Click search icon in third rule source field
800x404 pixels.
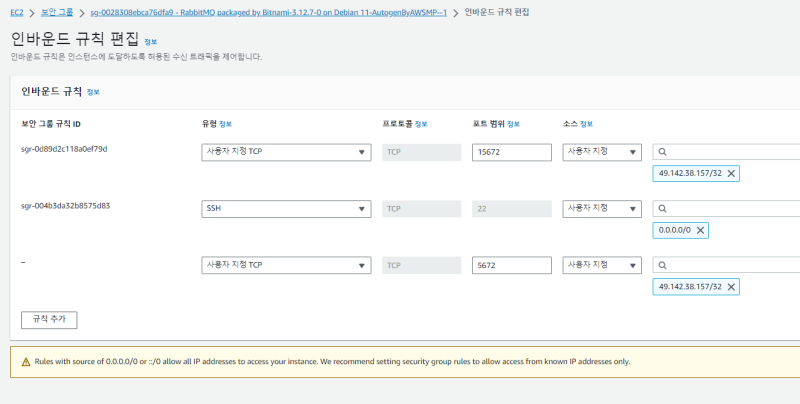(663, 266)
